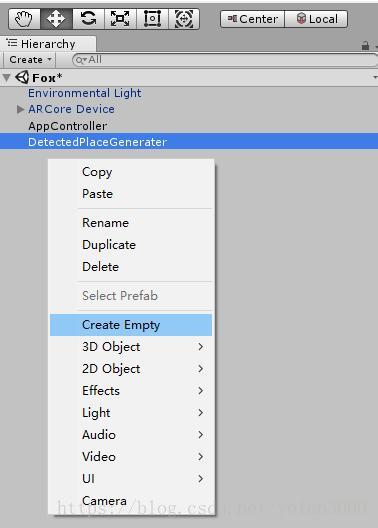Select the Fox scene row
378x528 pixels.
click(x=189, y=78)
